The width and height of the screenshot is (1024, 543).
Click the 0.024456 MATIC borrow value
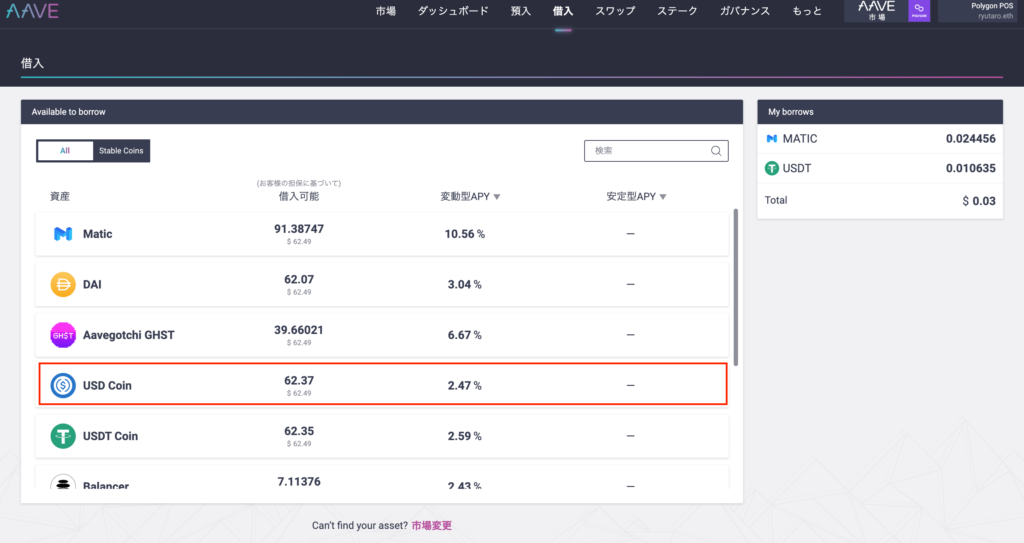pos(970,139)
